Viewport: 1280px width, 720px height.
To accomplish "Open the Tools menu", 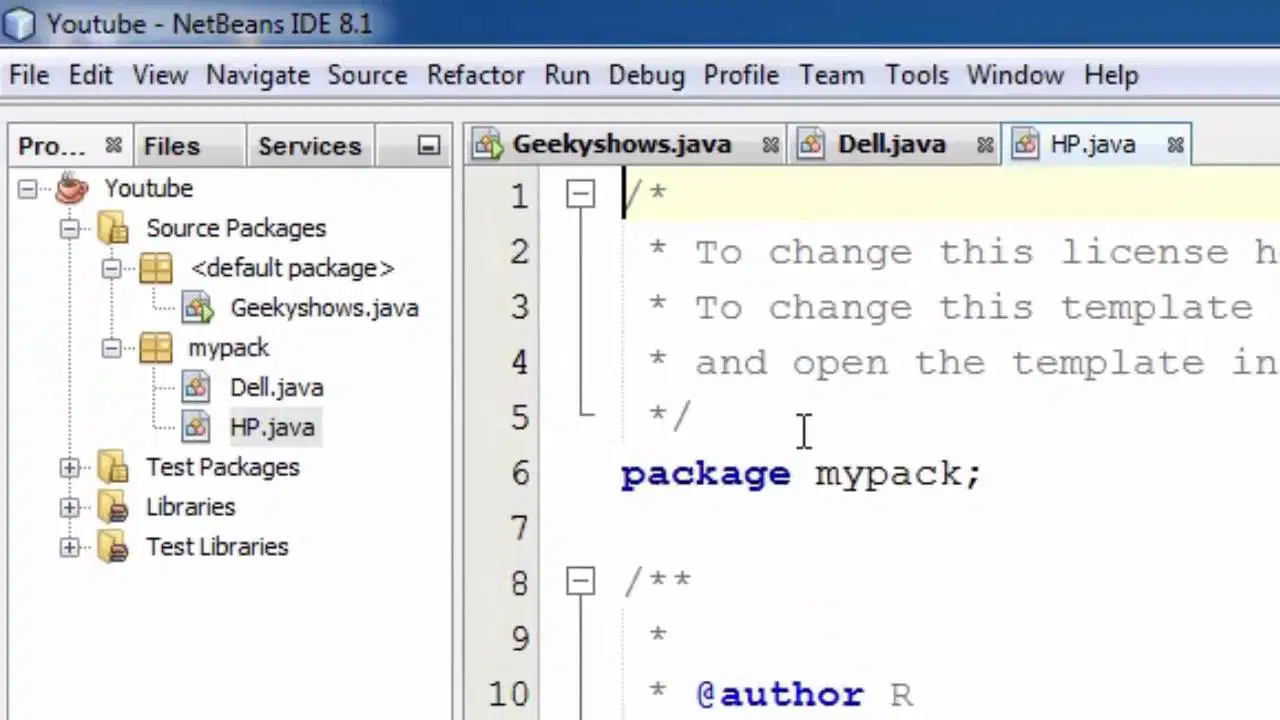I will coord(917,75).
